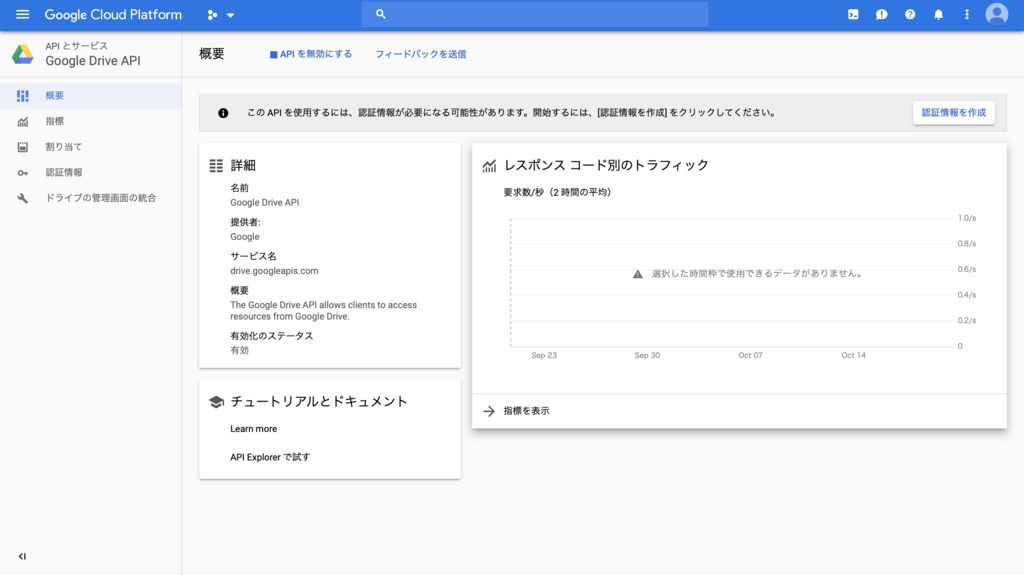Select 認証情報 in the sidebar
Viewport: 1024px width, 575px height.
pos(91,172)
